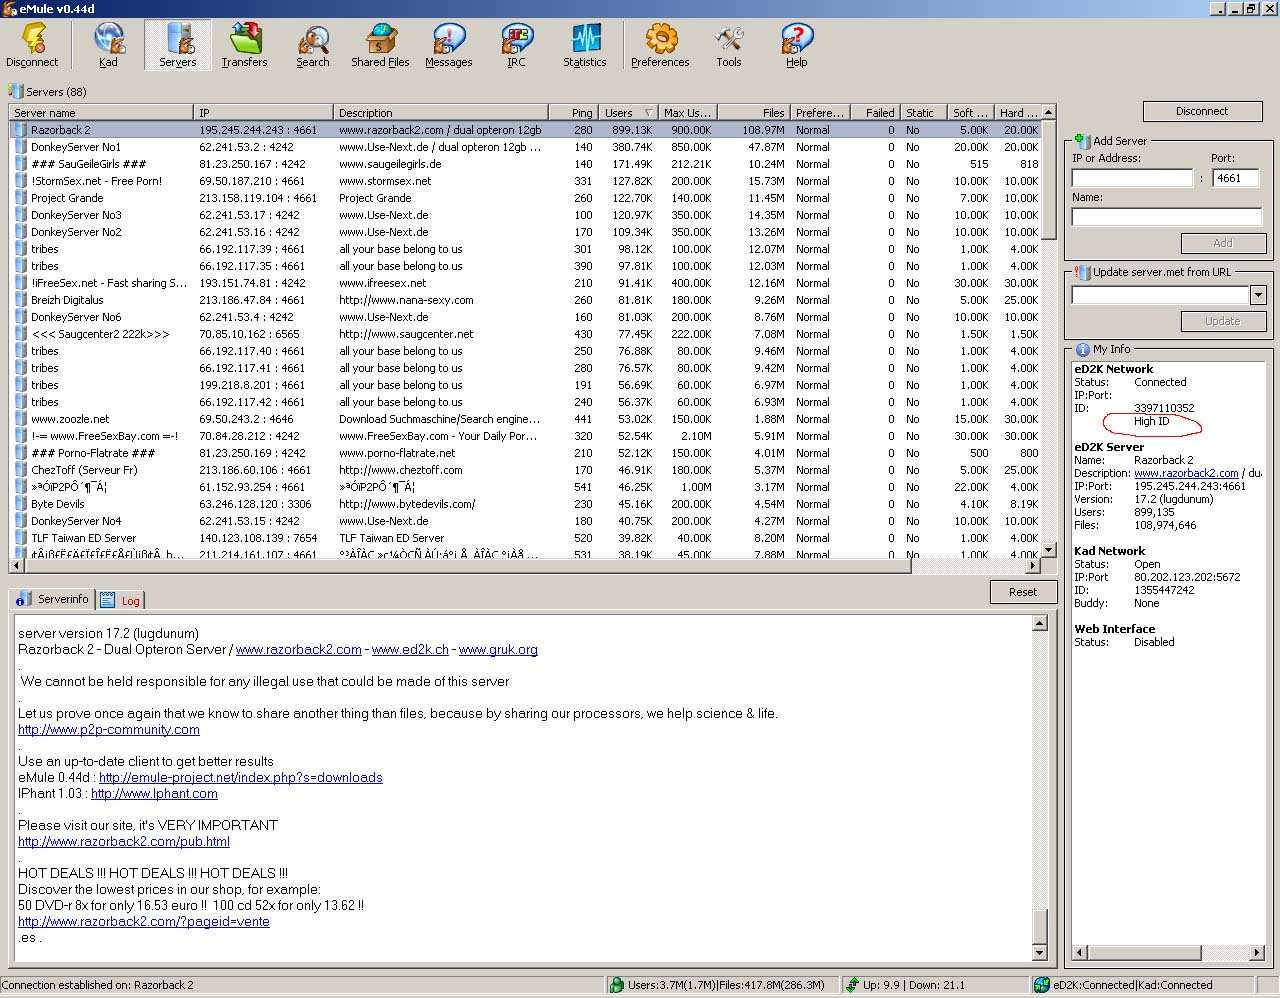The height and width of the screenshot is (998, 1280).
Task: Expand the server.met URL dropdown
Action: click(1258, 295)
